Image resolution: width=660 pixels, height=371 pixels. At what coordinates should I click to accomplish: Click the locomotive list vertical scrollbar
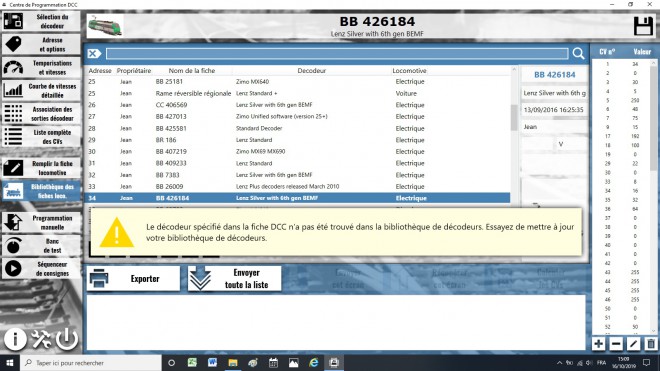coord(514,135)
